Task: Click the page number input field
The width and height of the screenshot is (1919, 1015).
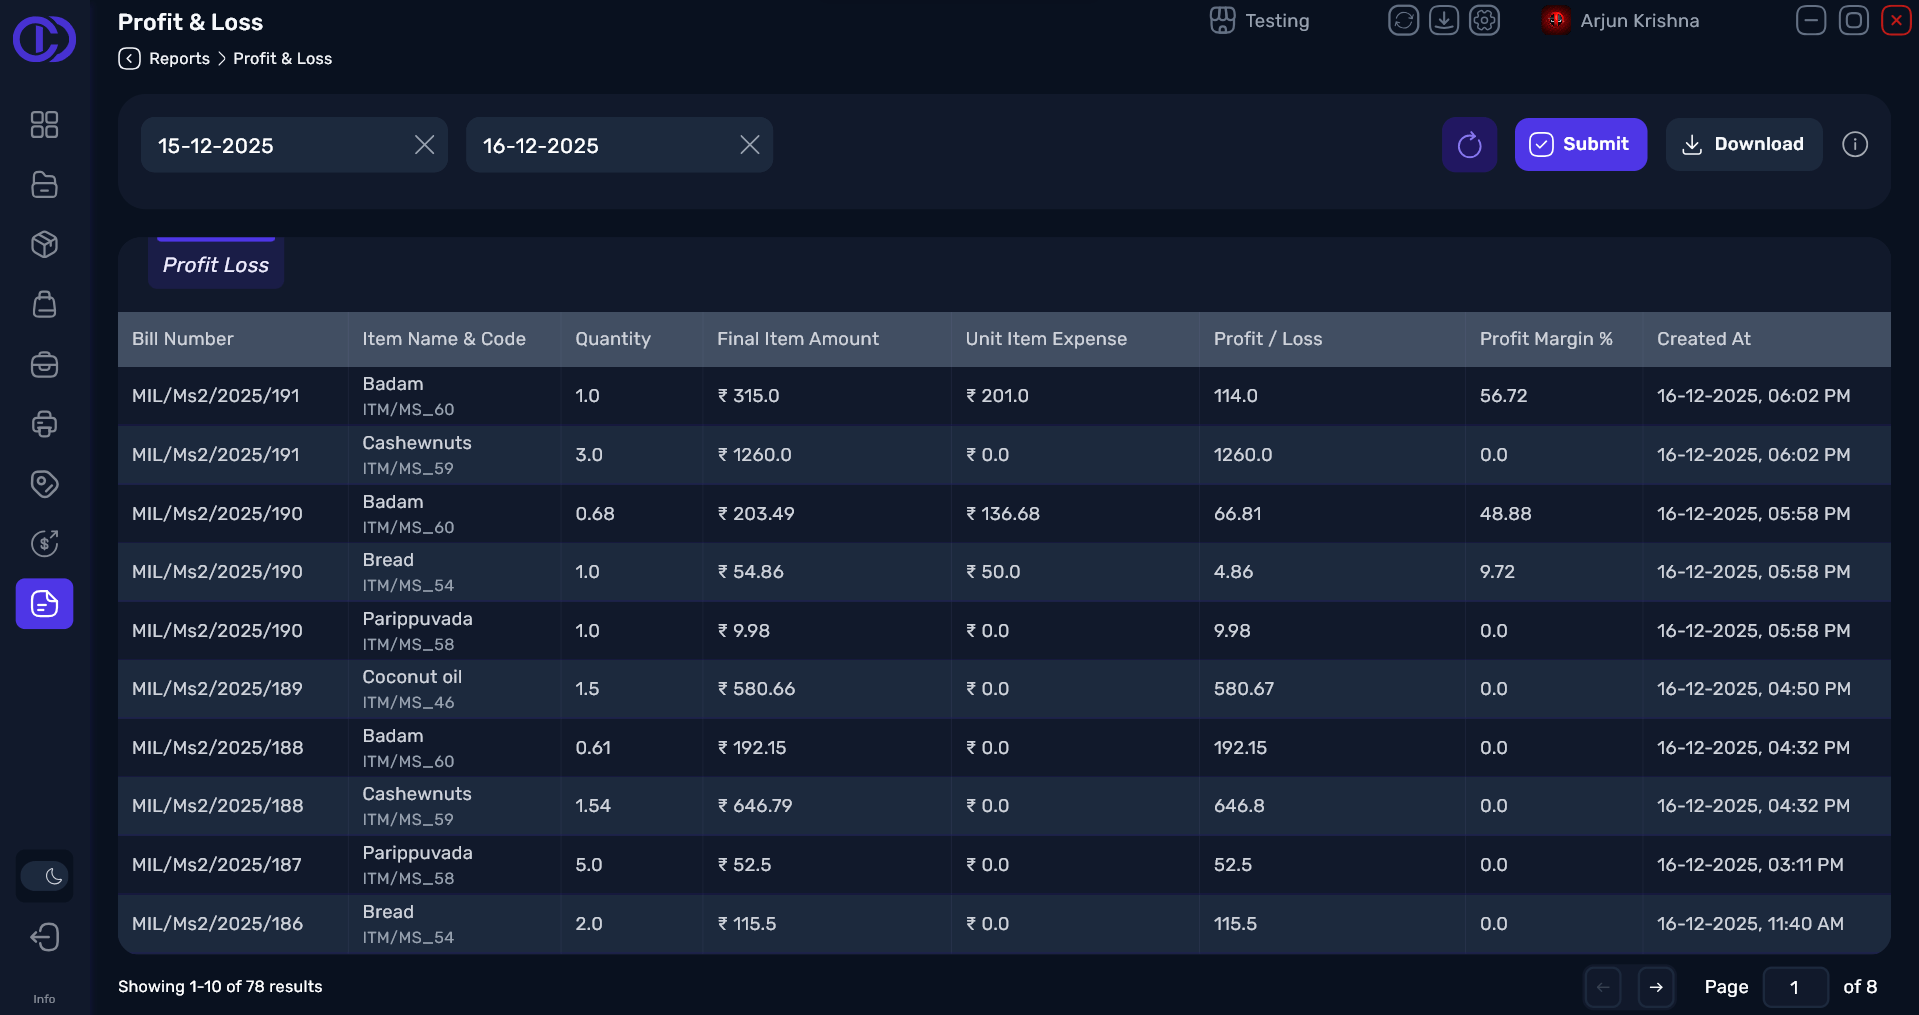Action: pos(1795,987)
